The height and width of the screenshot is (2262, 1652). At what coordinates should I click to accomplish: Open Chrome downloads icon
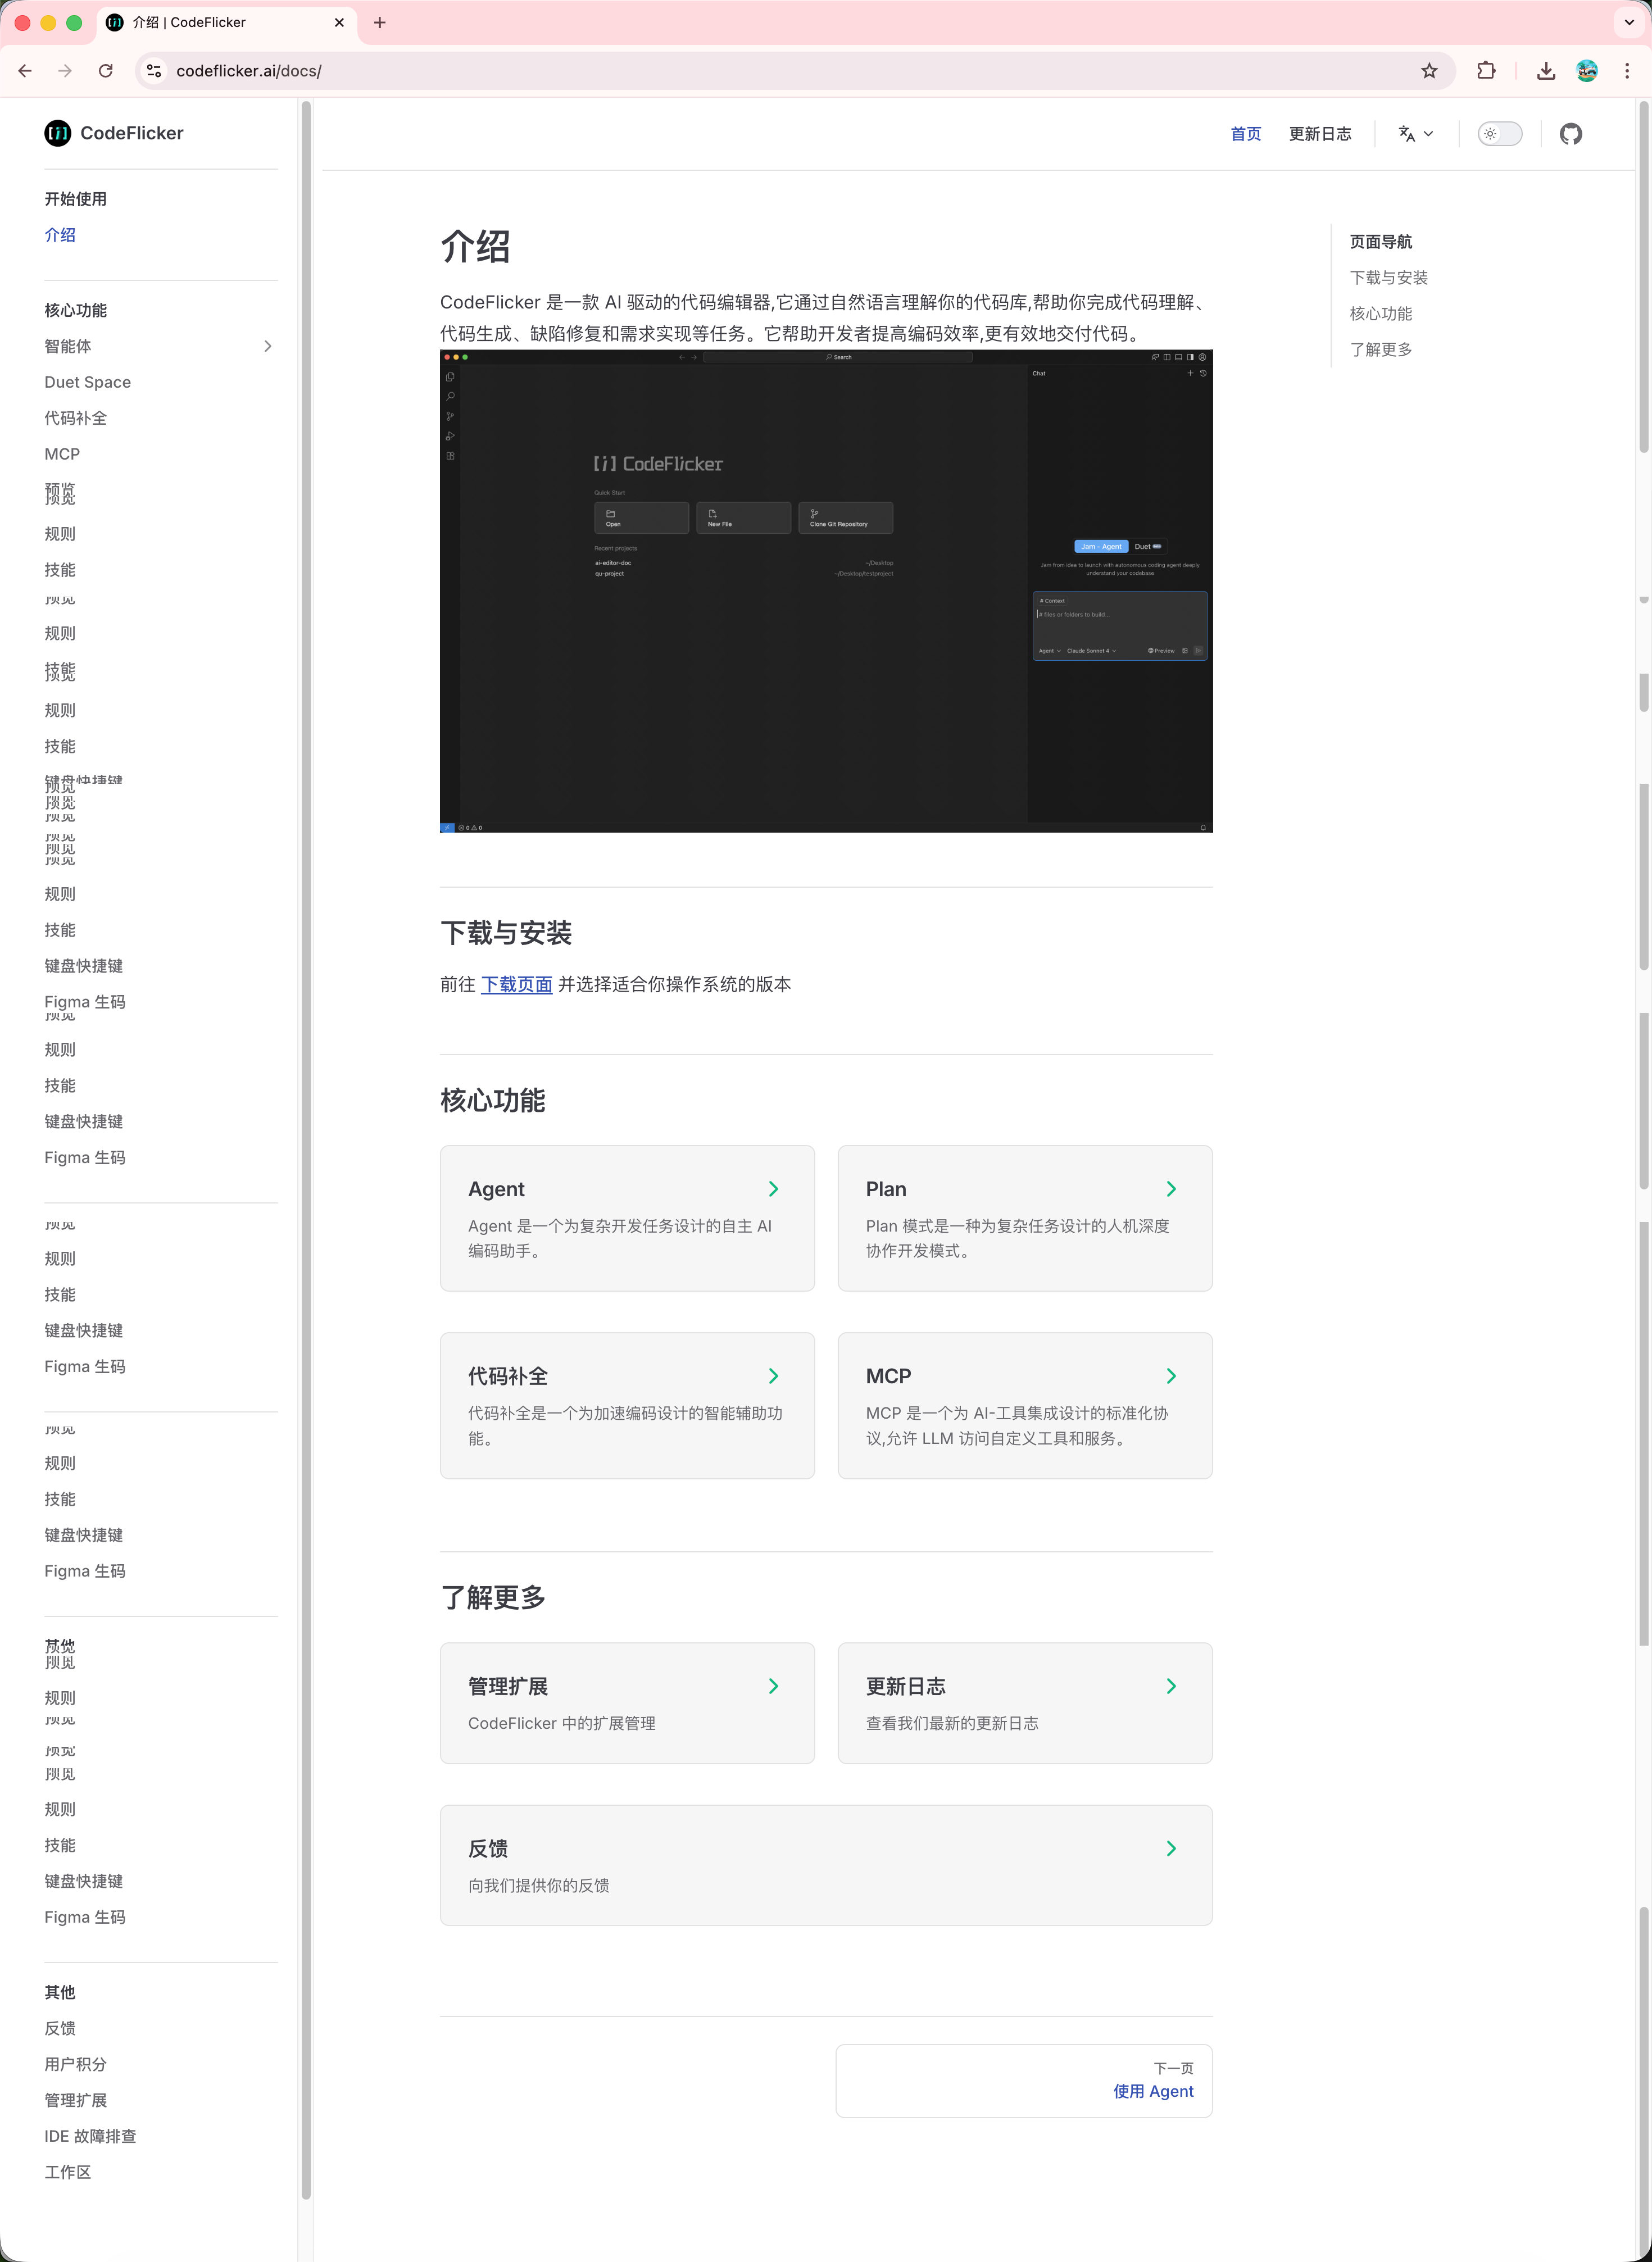(x=1545, y=71)
